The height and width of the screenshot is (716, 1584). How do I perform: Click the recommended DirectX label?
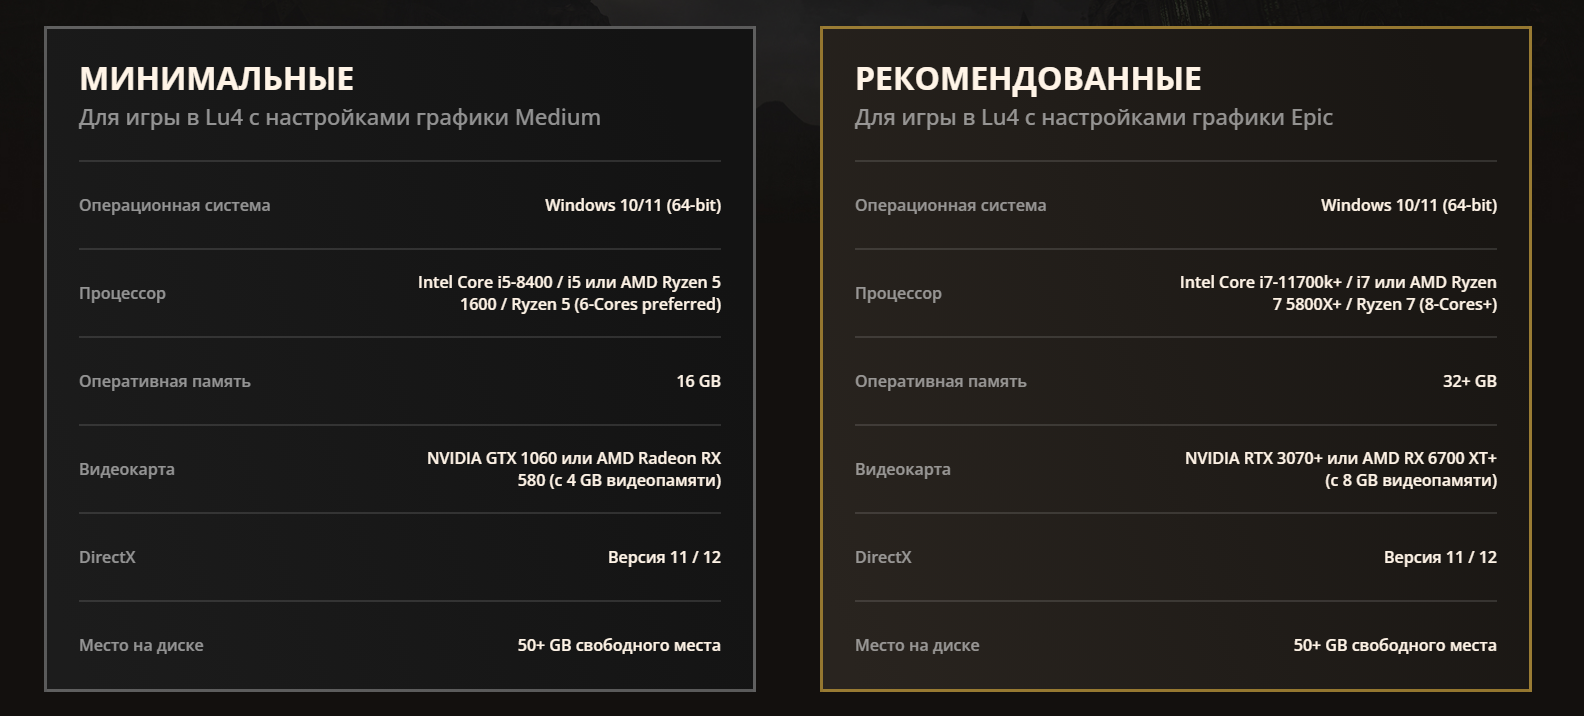pyautogui.click(x=883, y=557)
